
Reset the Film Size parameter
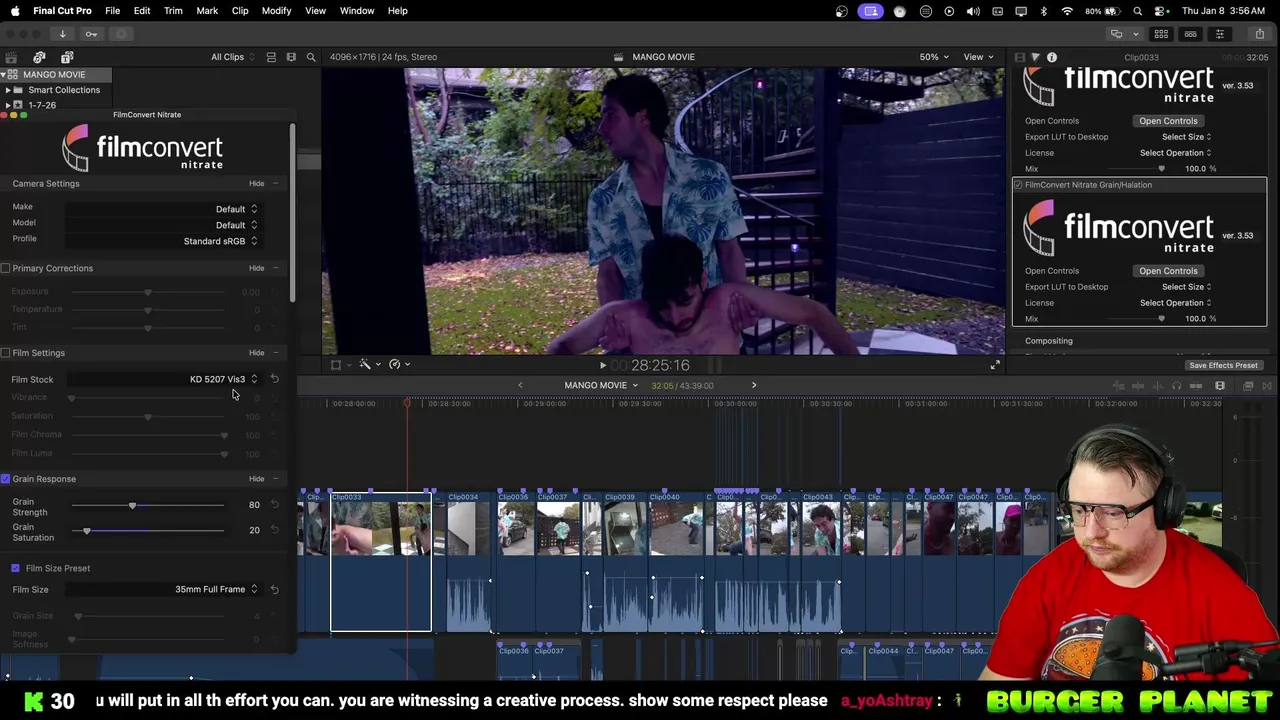pos(275,589)
